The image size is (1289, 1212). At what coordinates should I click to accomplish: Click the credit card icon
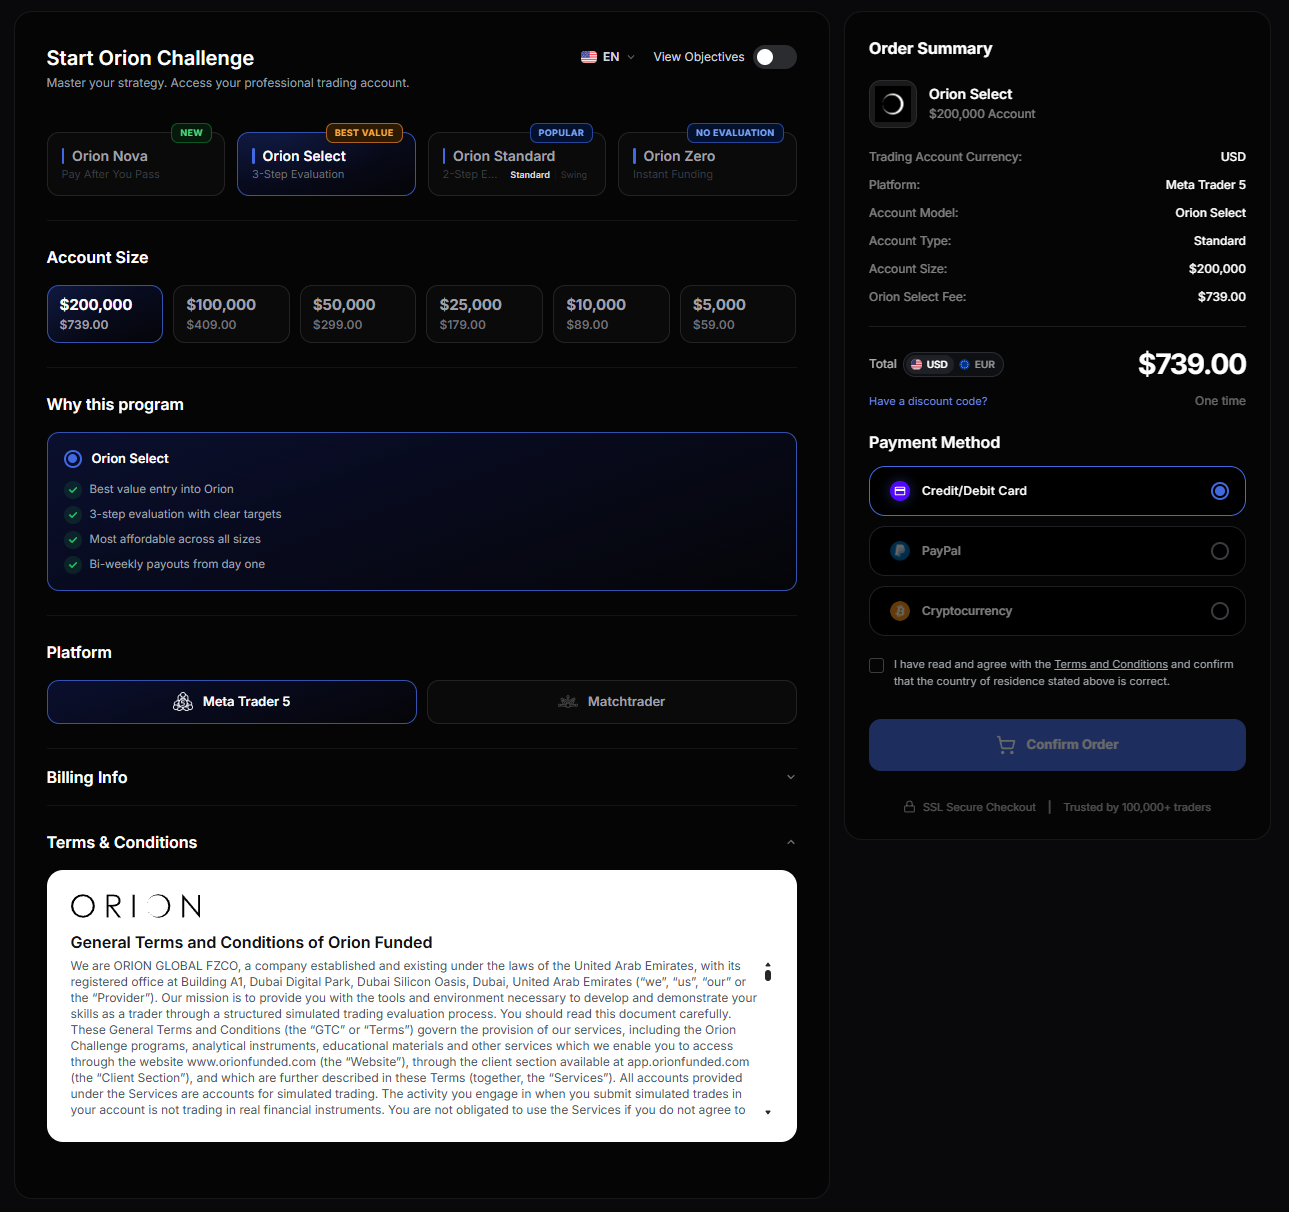[x=900, y=491]
